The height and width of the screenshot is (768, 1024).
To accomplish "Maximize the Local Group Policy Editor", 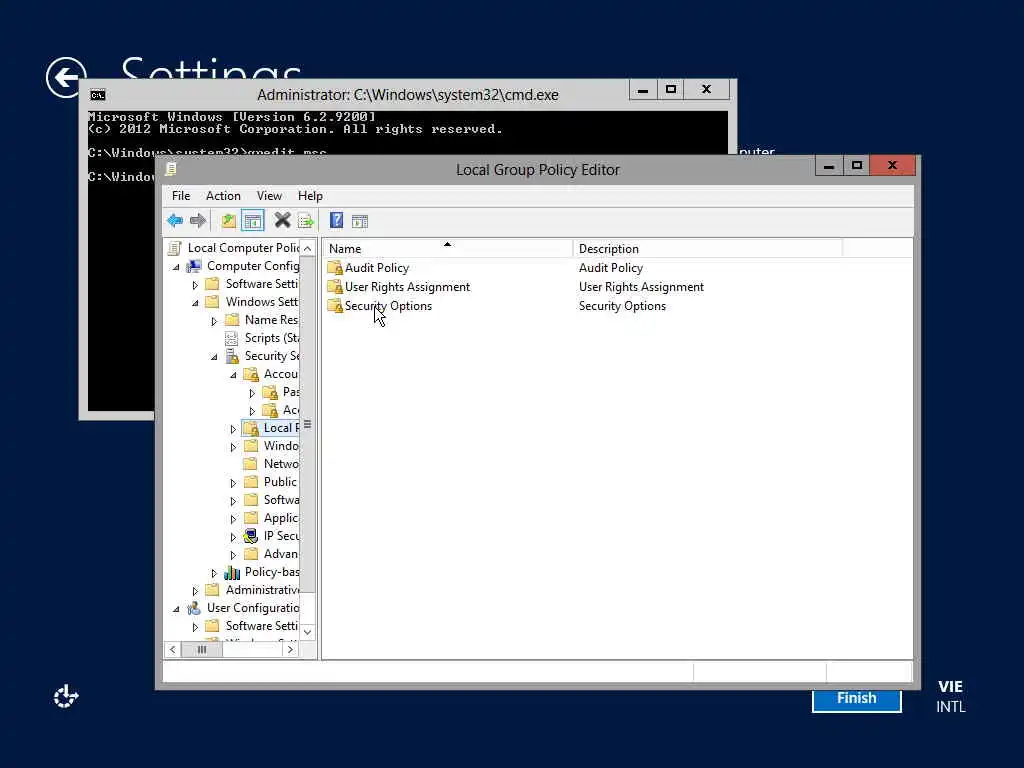I will [856, 165].
